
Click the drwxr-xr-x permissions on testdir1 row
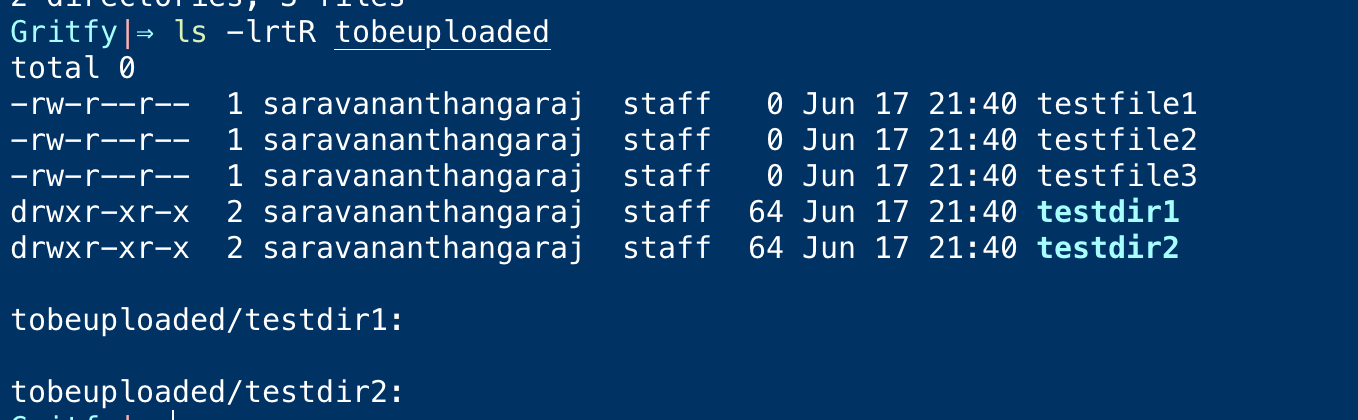(x=100, y=212)
